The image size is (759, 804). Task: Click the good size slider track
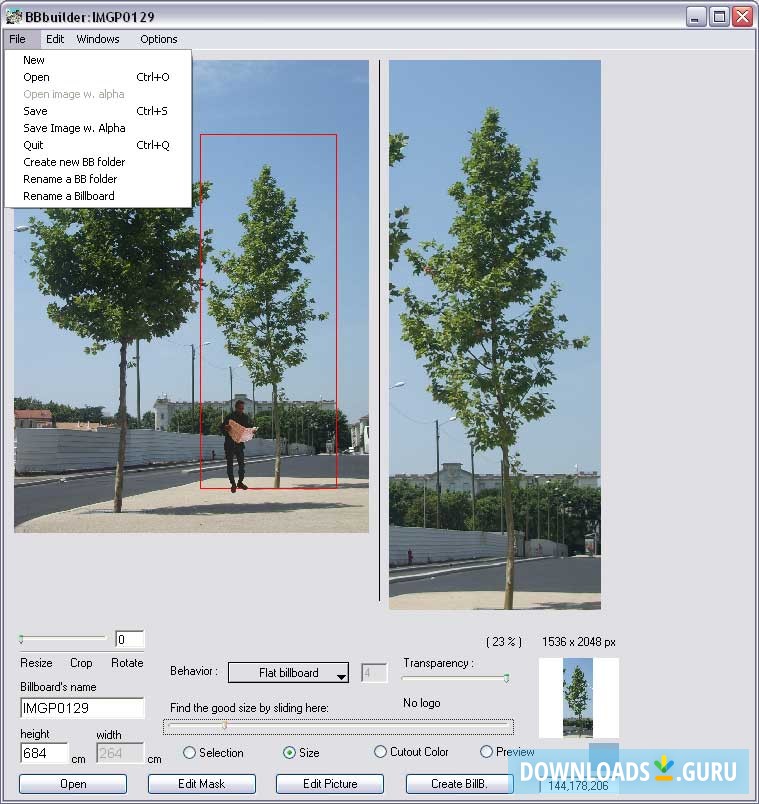(x=338, y=726)
